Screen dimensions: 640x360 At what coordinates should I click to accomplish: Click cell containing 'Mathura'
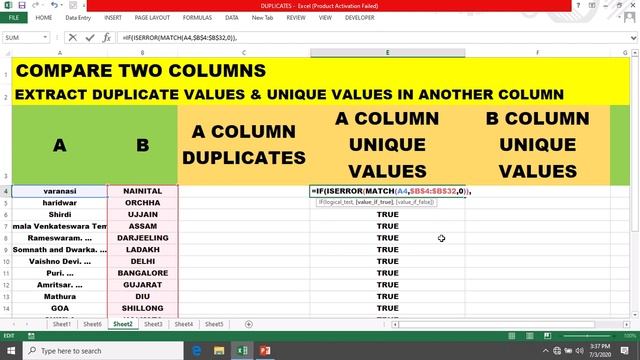coord(60,297)
